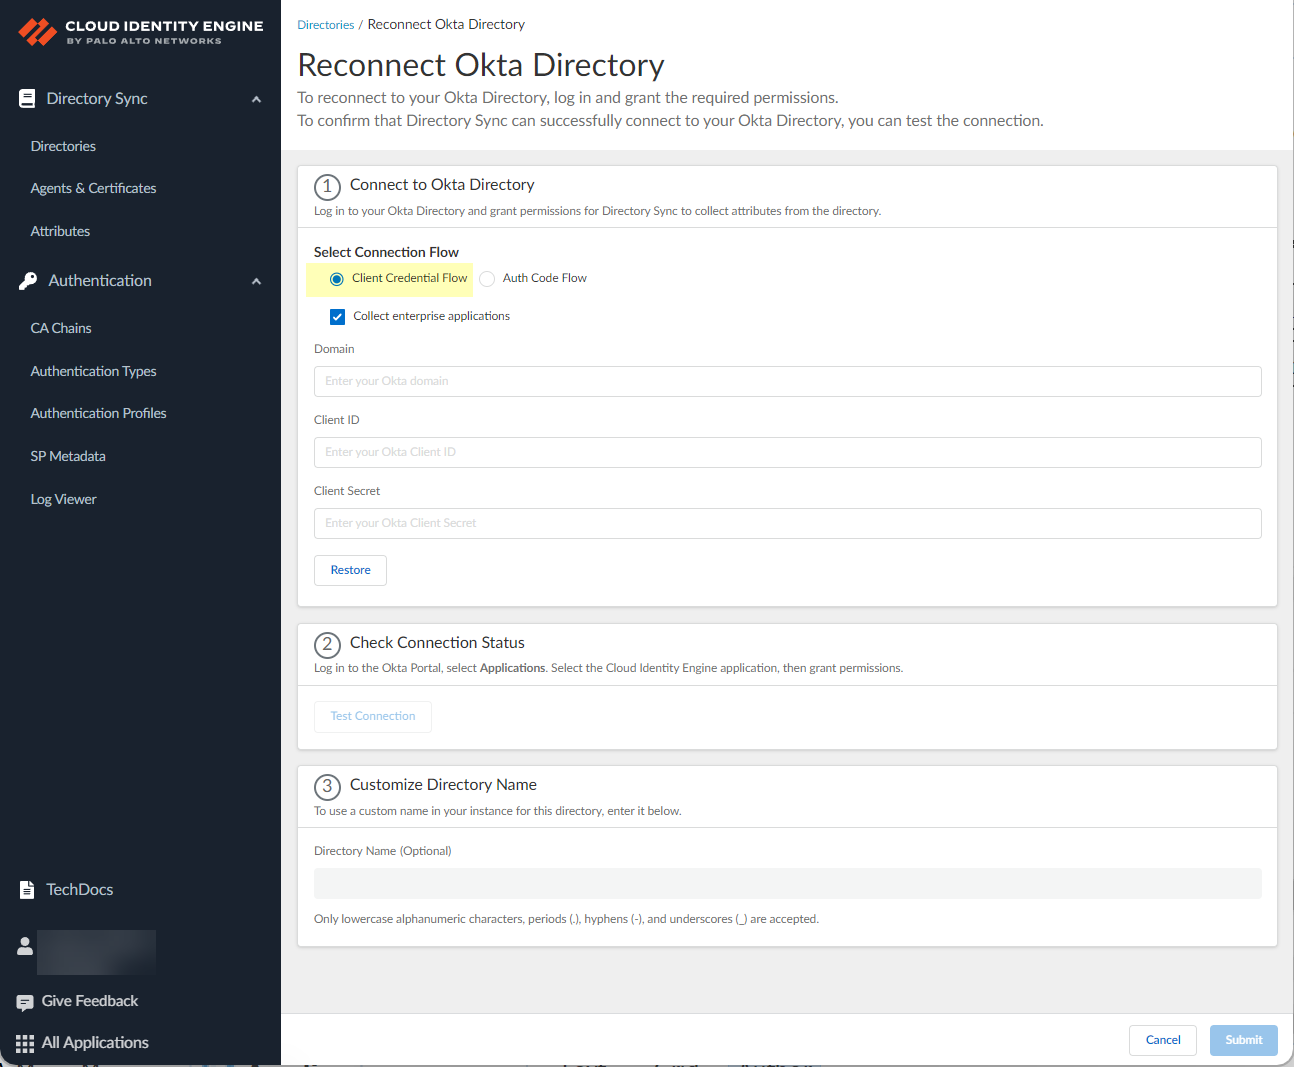The height and width of the screenshot is (1067, 1294).
Task: Select Auth Code Flow radio button
Action: 487,279
